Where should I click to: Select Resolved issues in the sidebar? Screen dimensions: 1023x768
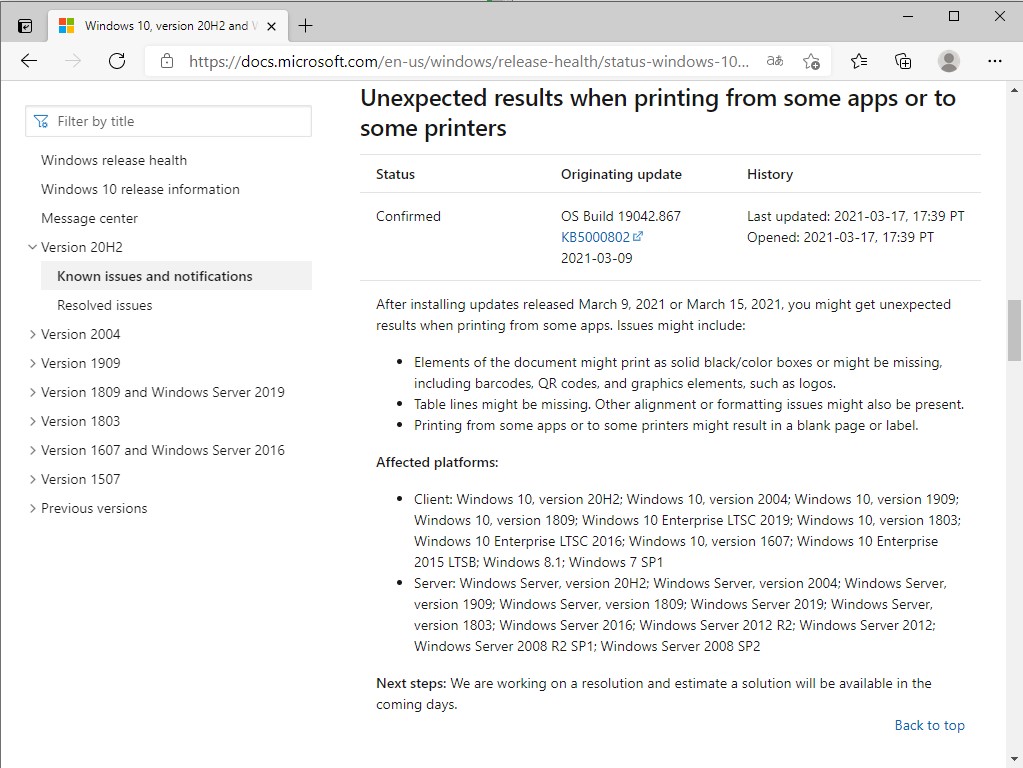coord(105,304)
